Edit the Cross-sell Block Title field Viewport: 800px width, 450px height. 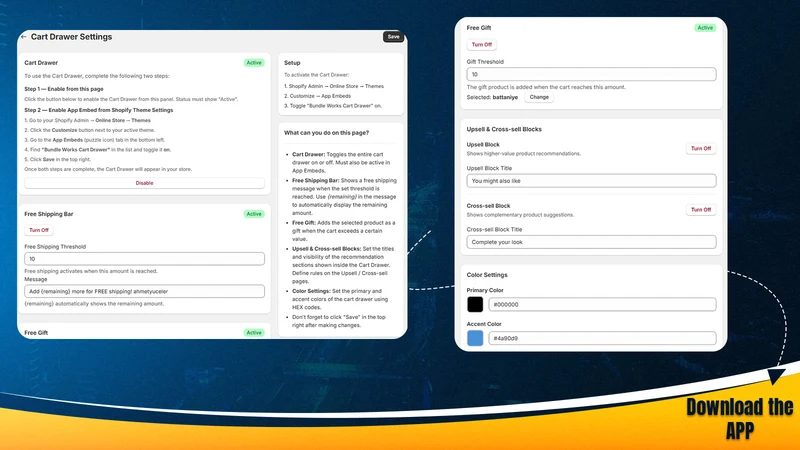tap(591, 242)
